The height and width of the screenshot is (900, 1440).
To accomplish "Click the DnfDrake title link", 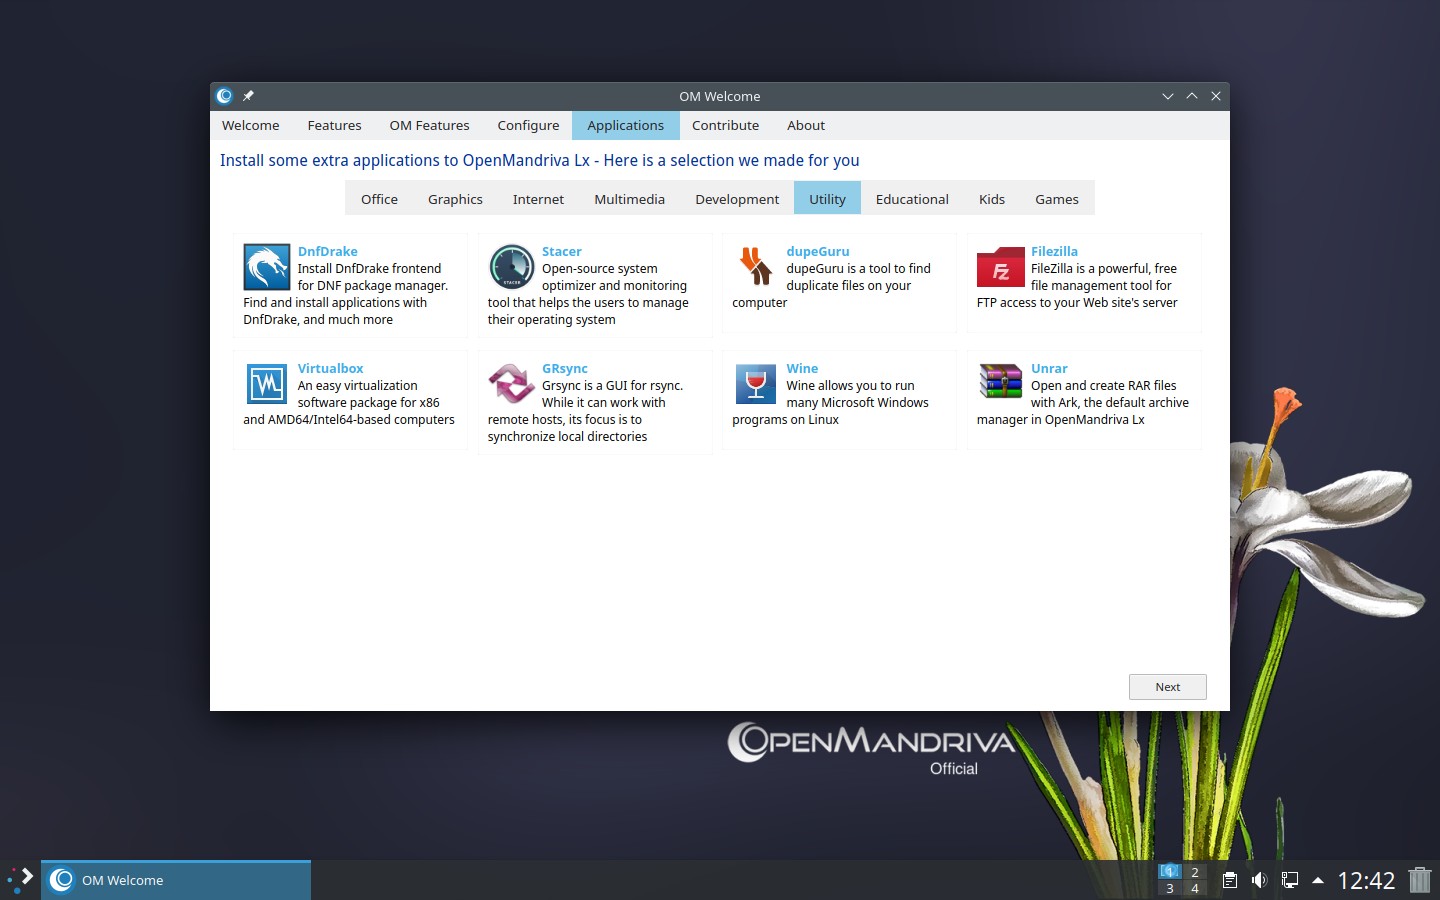I will (x=327, y=252).
